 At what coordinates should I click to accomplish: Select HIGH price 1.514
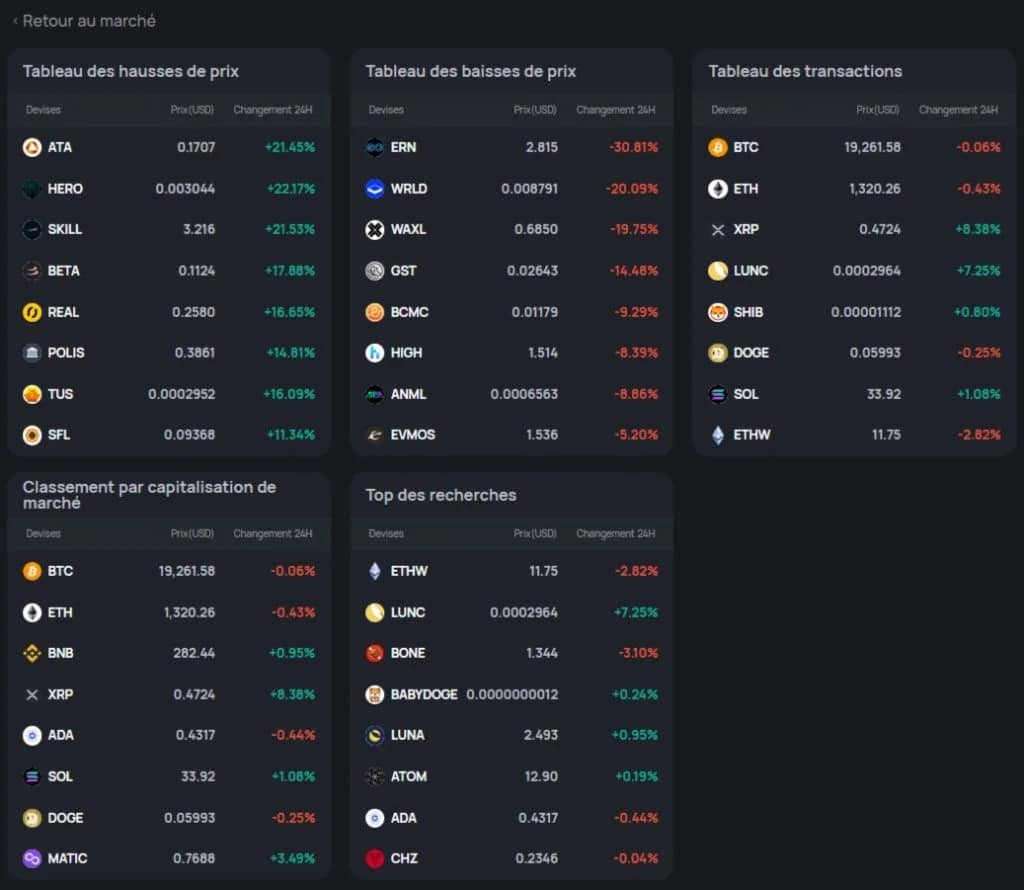click(543, 353)
